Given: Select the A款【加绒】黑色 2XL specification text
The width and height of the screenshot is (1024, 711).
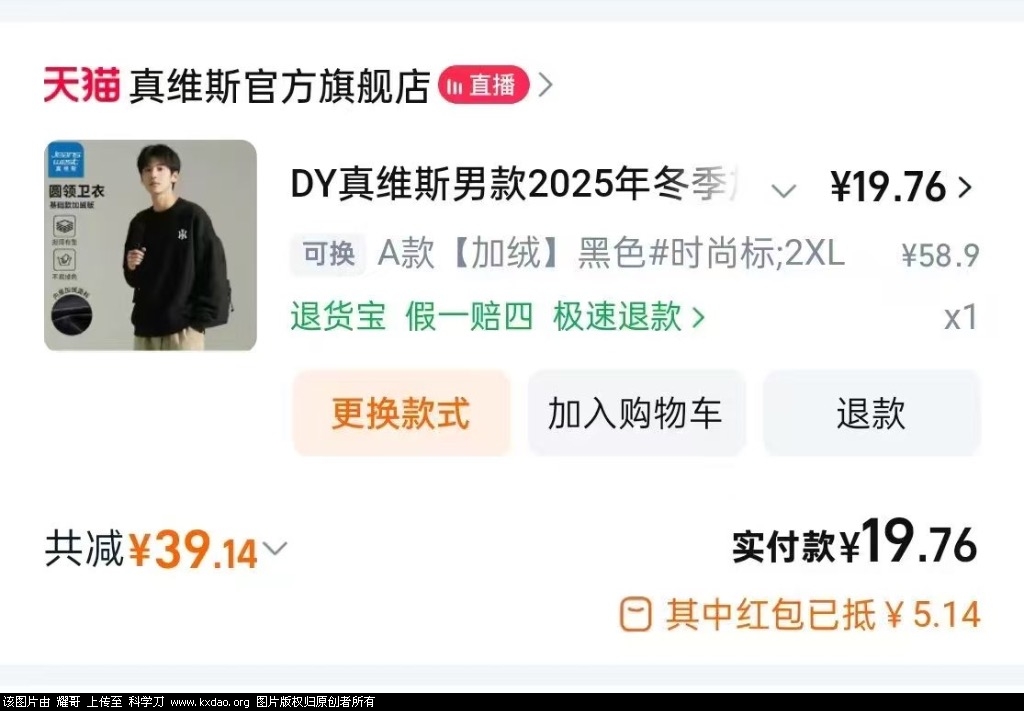Looking at the screenshot, I should click(x=611, y=253).
